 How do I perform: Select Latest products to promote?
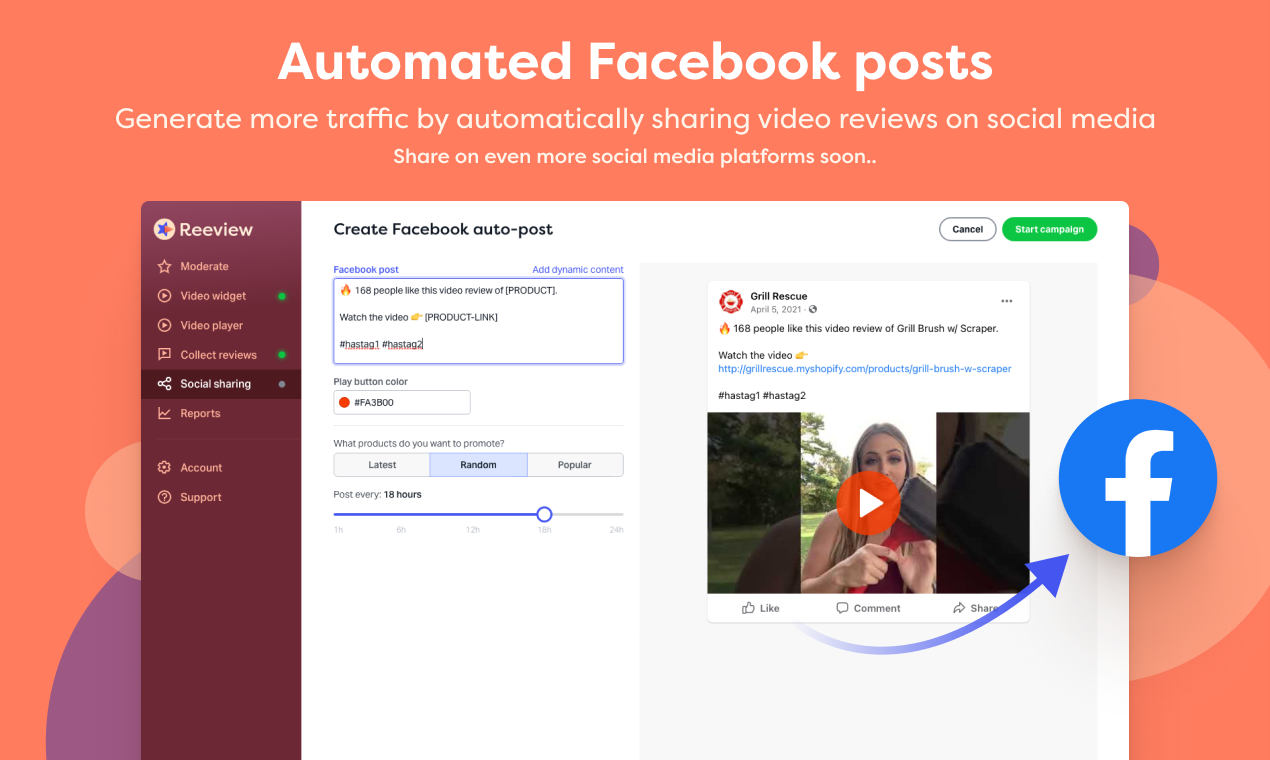pos(381,464)
